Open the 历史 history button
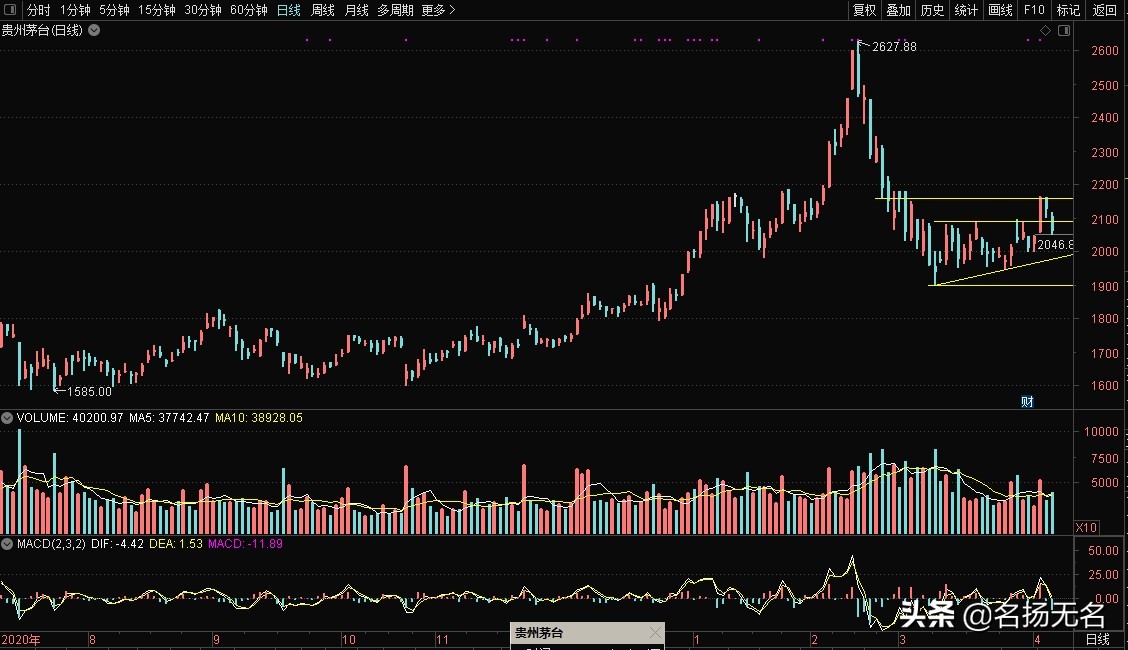The width and height of the screenshot is (1128, 650). (x=932, y=10)
